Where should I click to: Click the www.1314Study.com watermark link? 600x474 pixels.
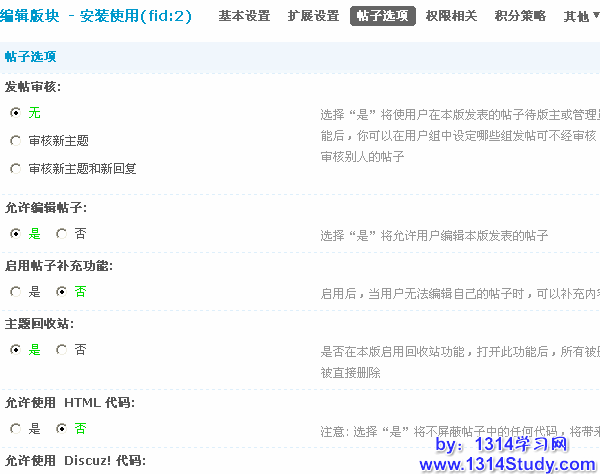click(507, 464)
